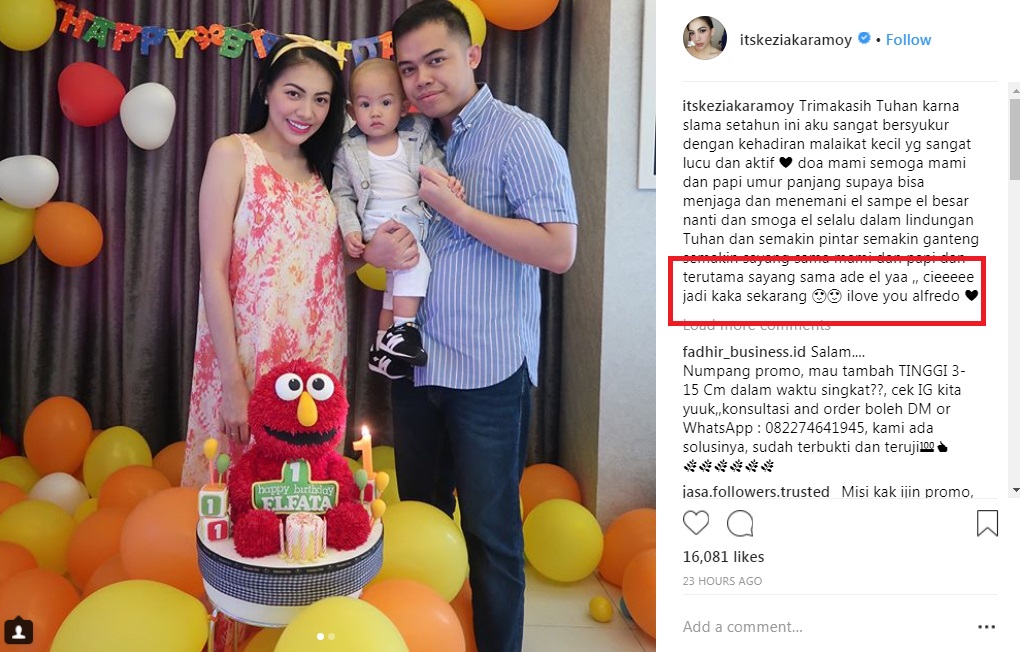The height and width of the screenshot is (652, 1020).
Task: Open jasa.followers.trusted commenter profile
Action: coord(756,491)
